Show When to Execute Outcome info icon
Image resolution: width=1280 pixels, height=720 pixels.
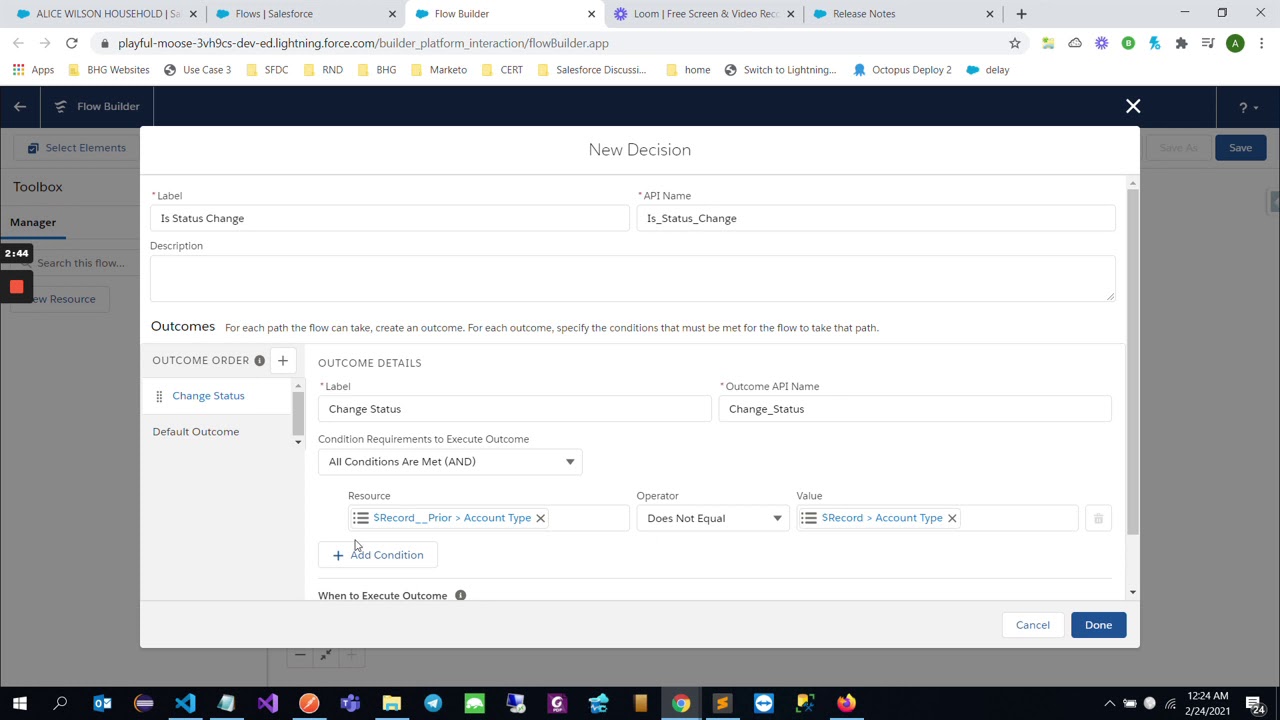[460, 596]
